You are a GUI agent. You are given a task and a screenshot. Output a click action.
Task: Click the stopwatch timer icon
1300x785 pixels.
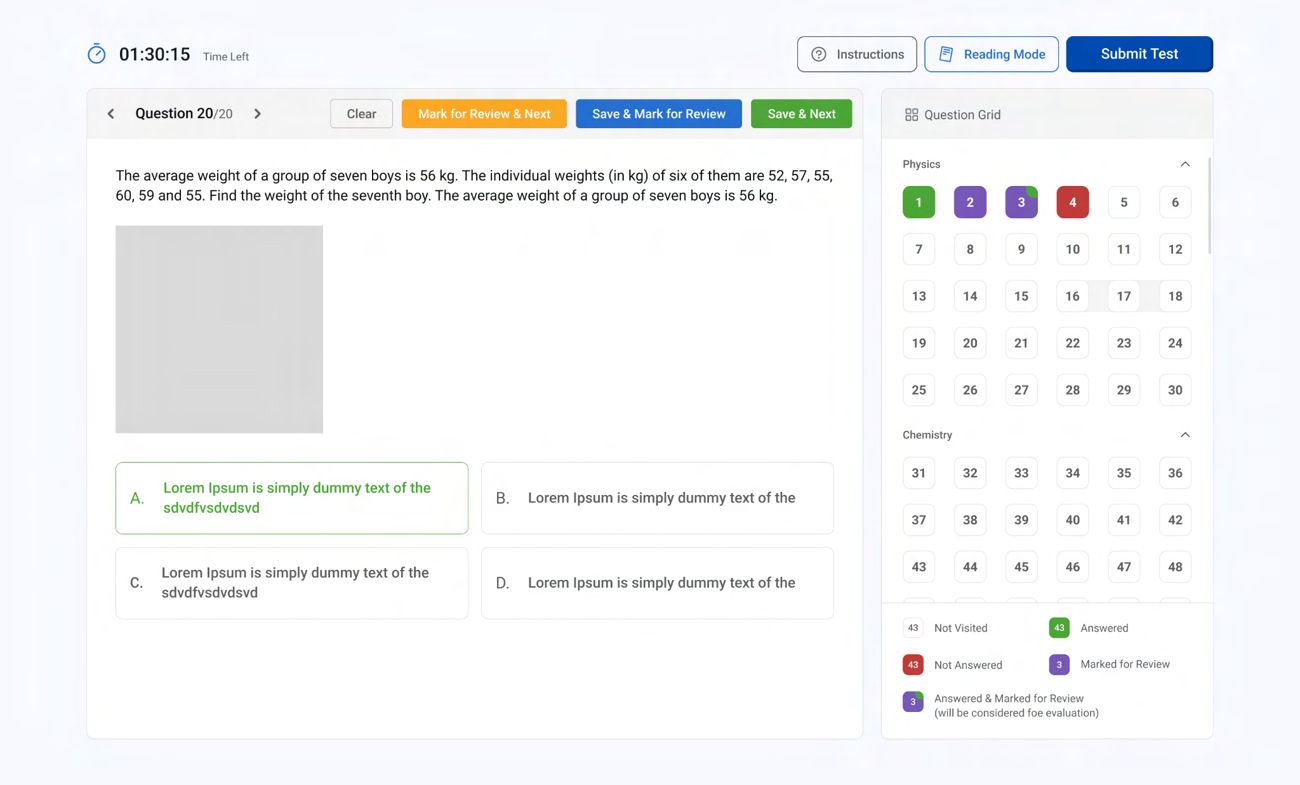pyautogui.click(x=96, y=54)
